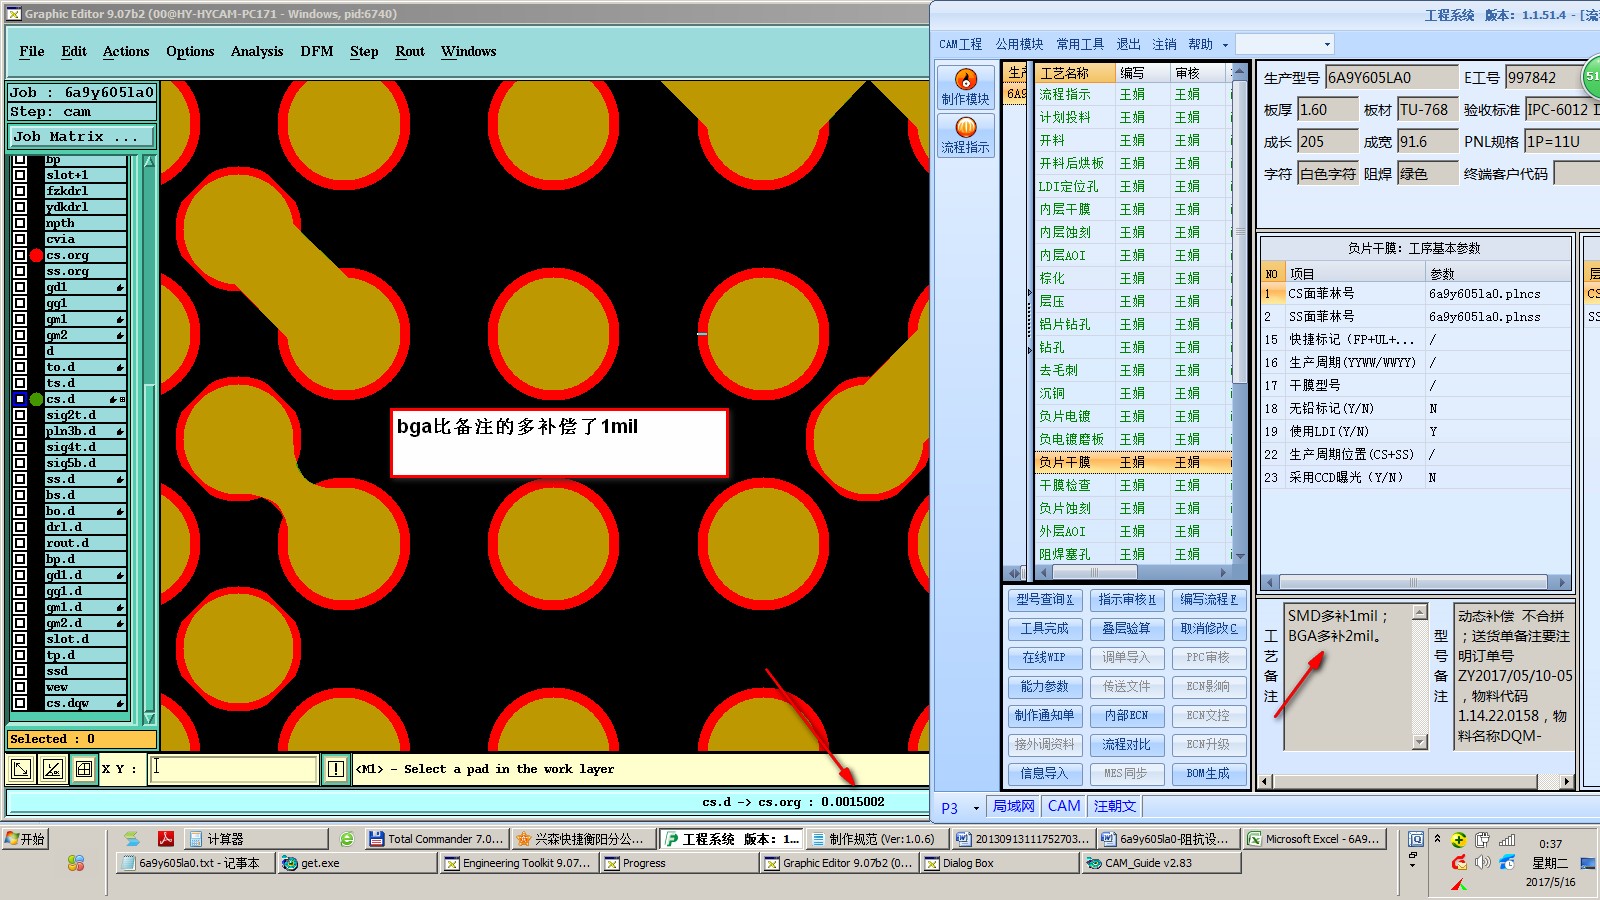The height and width of the screenshot is (900, 1600).
Task: Switch to Microsoft Excel taskbar window
Action: [1314, 839]
